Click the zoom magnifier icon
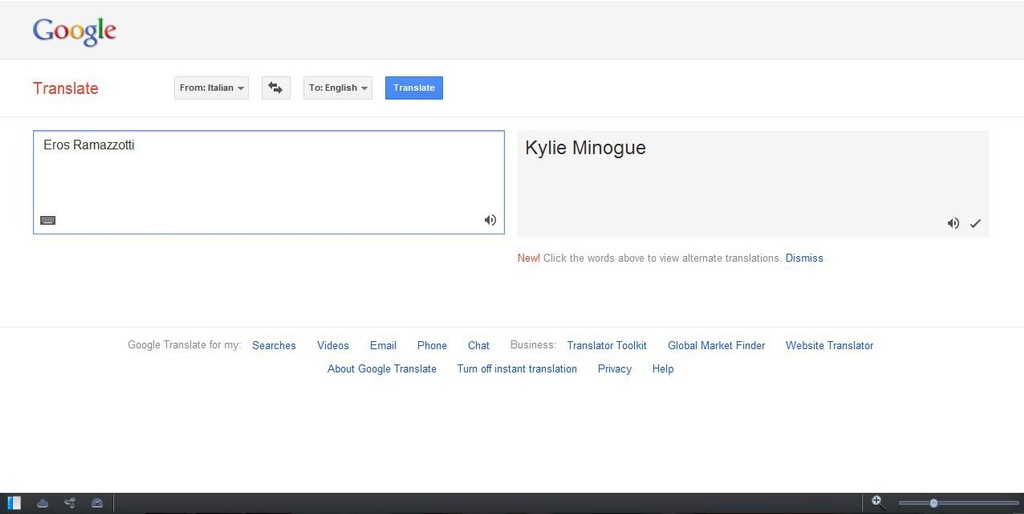 coord(877,502)
